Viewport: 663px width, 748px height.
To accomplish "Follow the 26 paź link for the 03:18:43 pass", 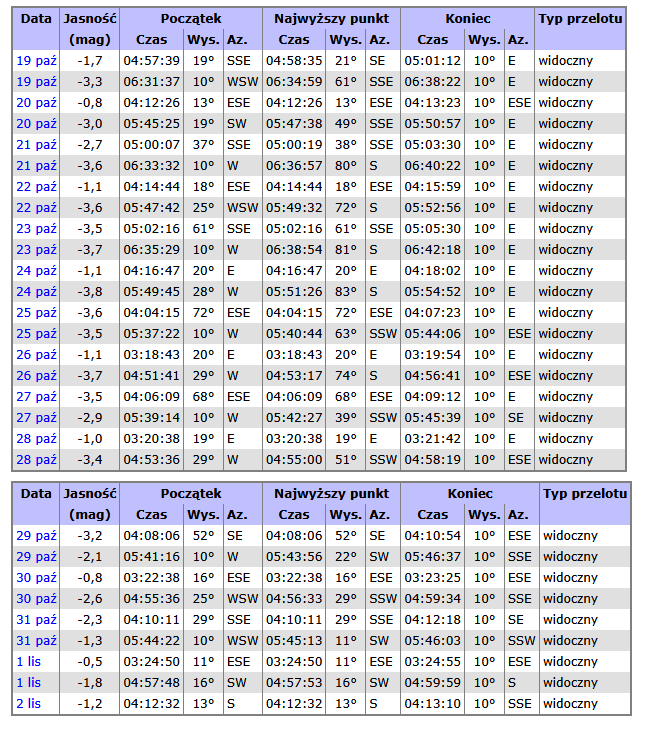I will coord(36,354).
